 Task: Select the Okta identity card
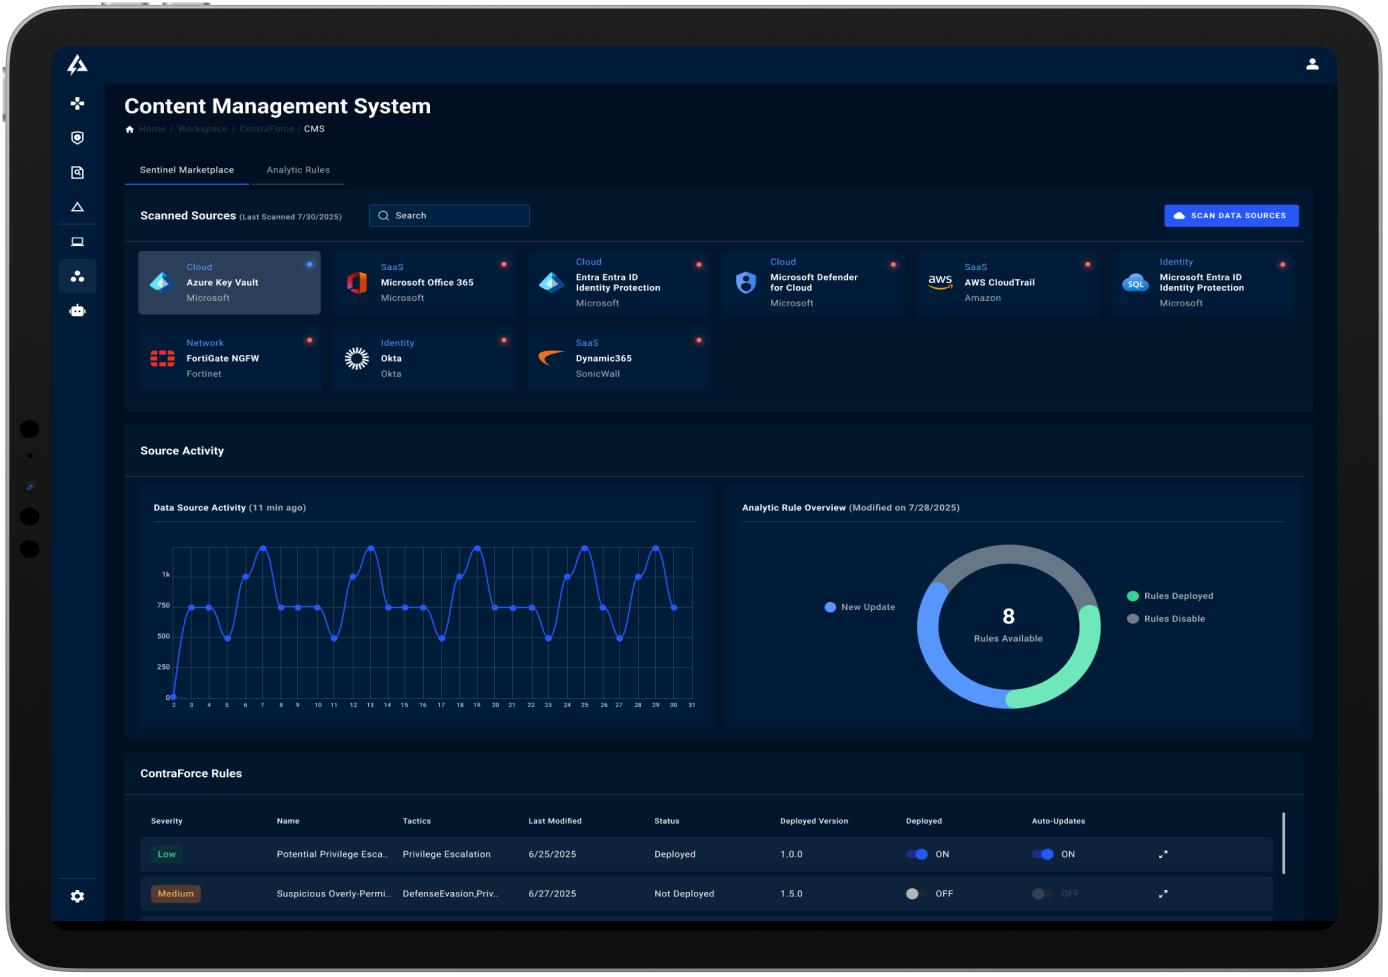[x=424, y=358]
